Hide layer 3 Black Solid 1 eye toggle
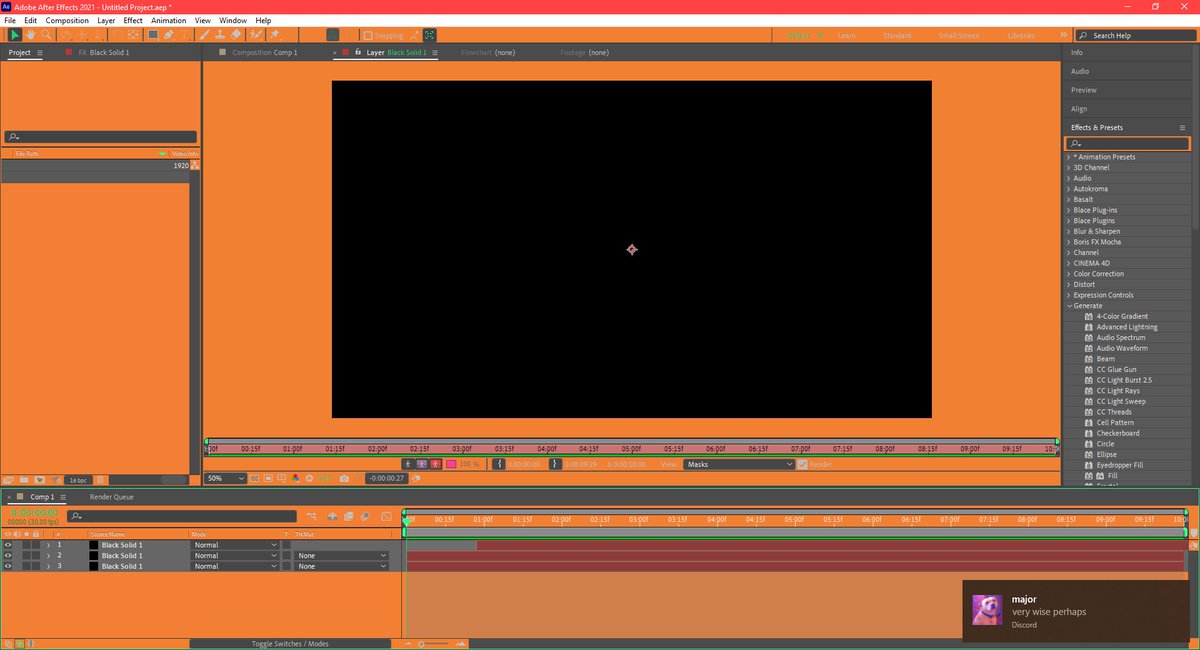The image size is (1200, 650). [8, 566]
